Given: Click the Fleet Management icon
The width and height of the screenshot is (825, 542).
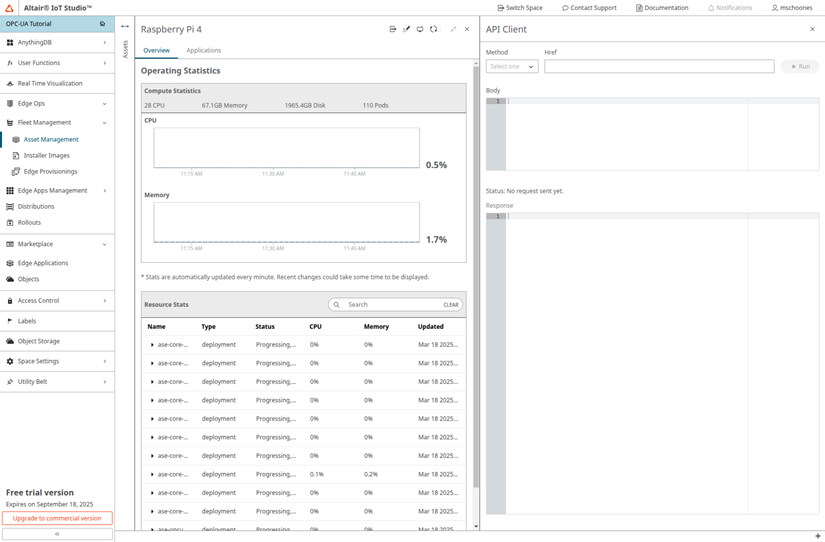Looking at the screenshot, I should pos(10,123).
